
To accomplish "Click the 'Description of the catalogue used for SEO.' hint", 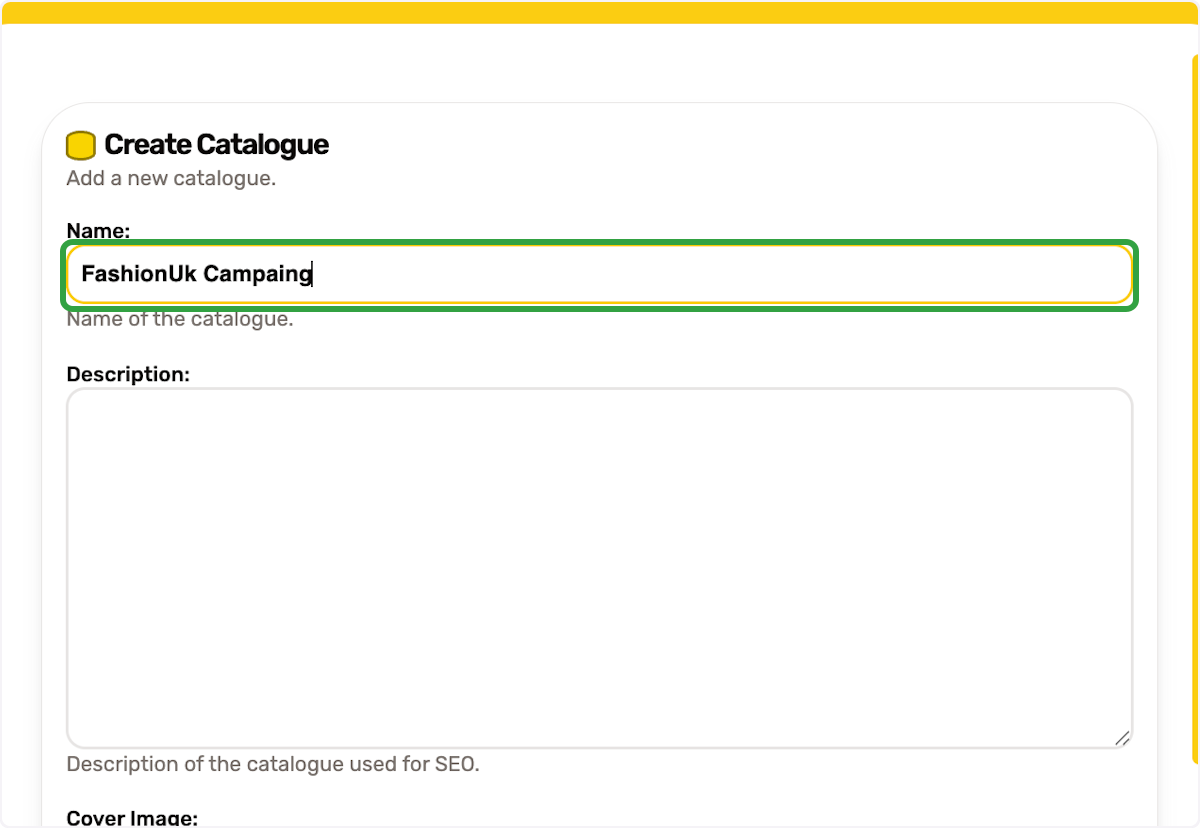I will [x=273, y=764].
